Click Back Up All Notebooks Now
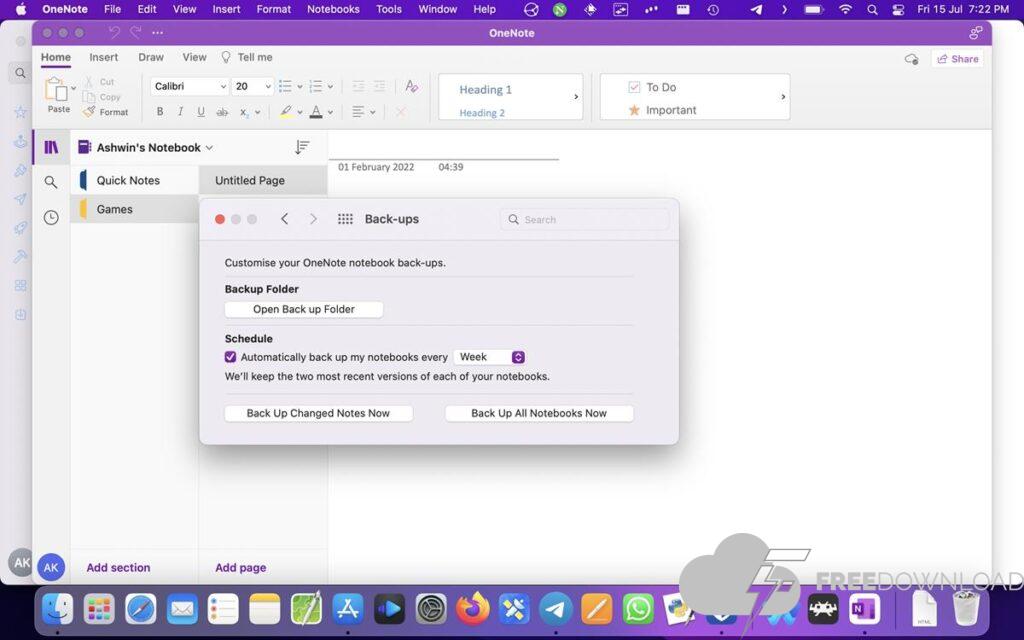The width and height of the screenshot is (1024, 640). (539, 413)
